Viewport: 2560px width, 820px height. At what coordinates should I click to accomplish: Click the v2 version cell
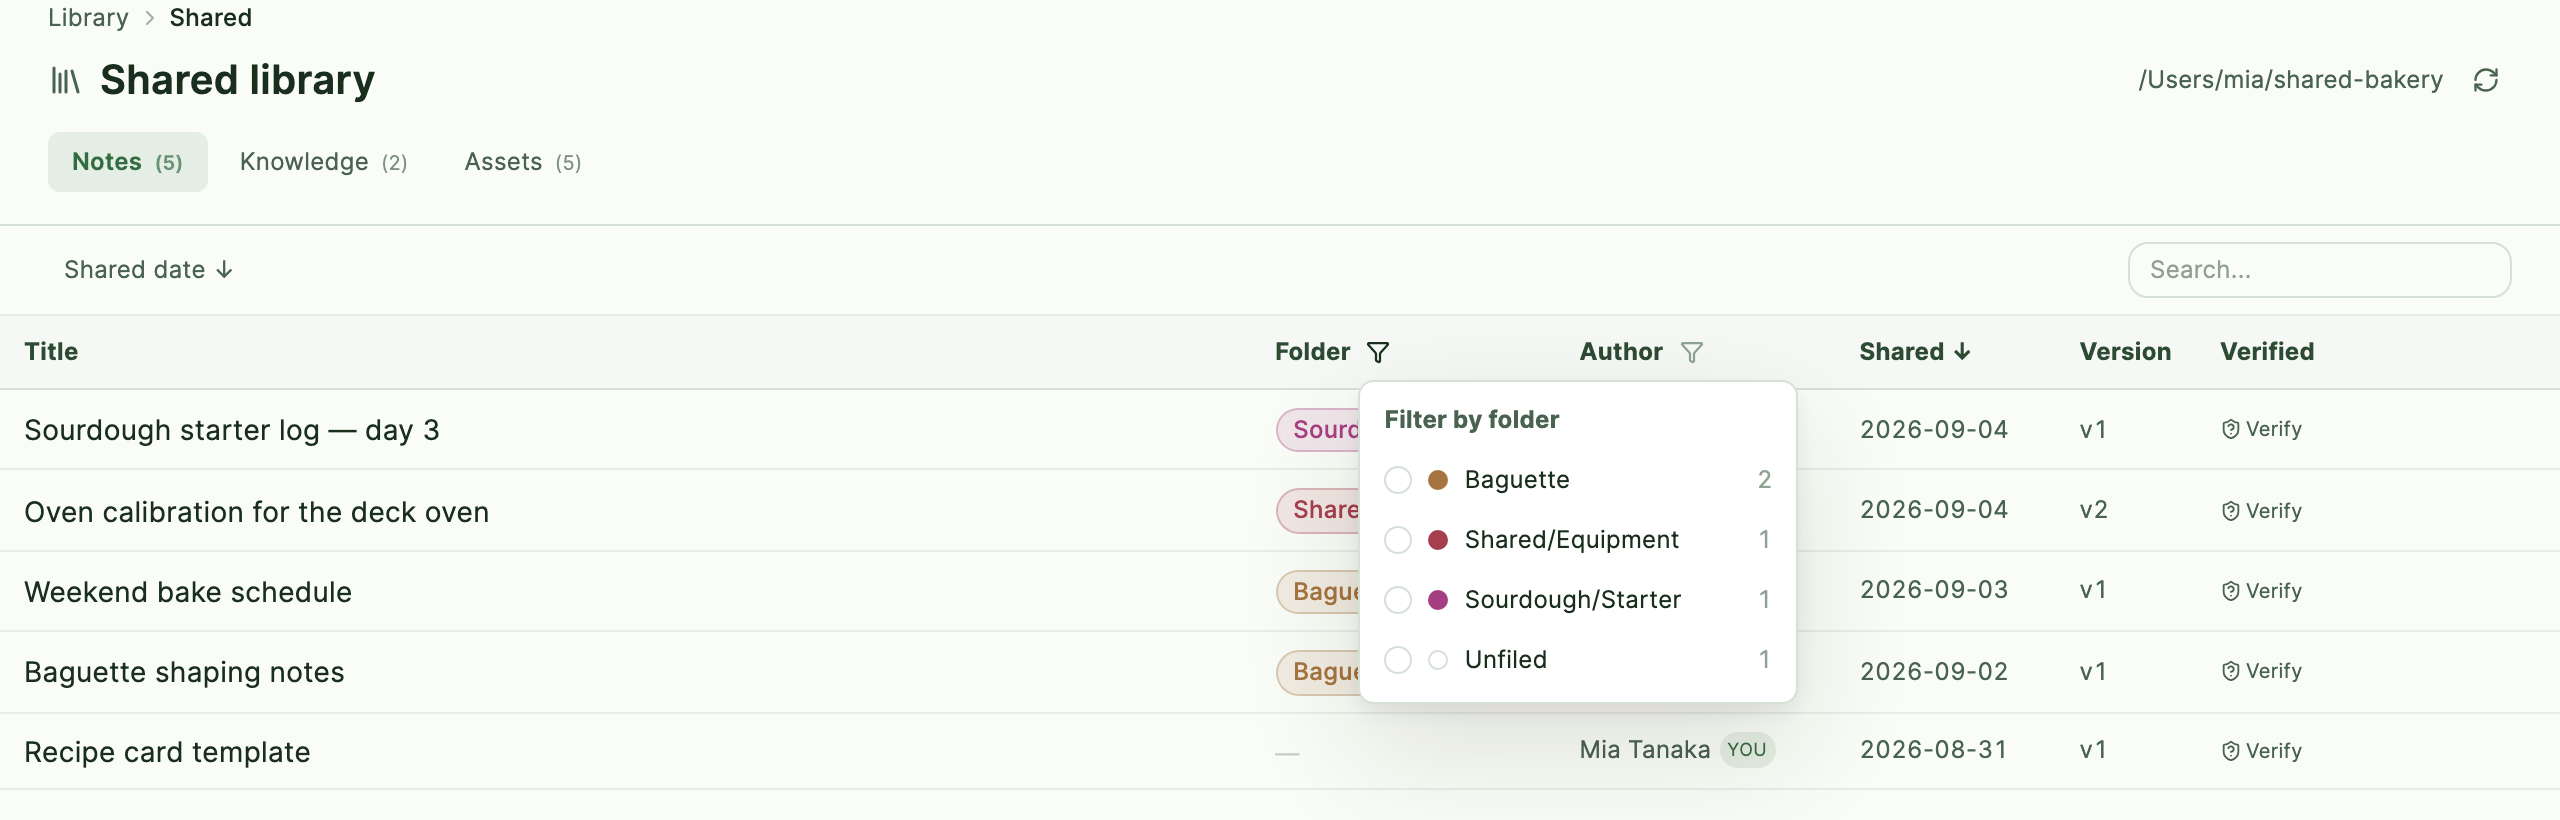[x=2093, y=510]
